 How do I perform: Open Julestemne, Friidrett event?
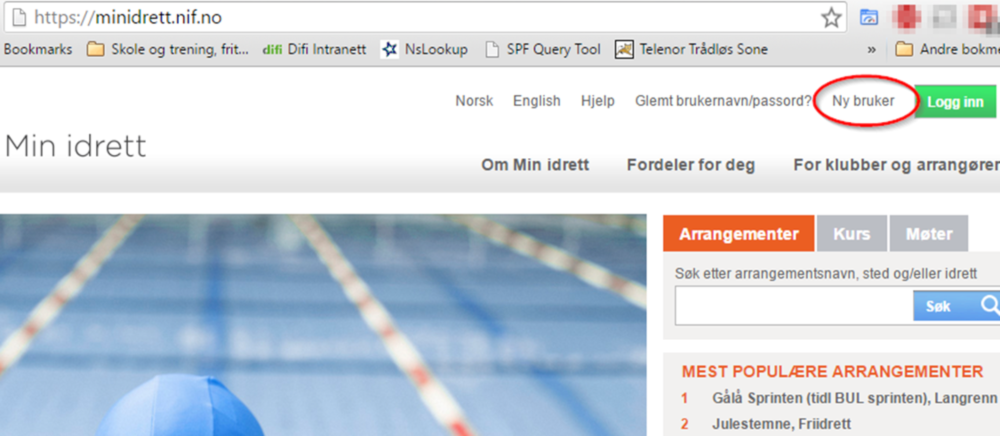pos(781,424)
